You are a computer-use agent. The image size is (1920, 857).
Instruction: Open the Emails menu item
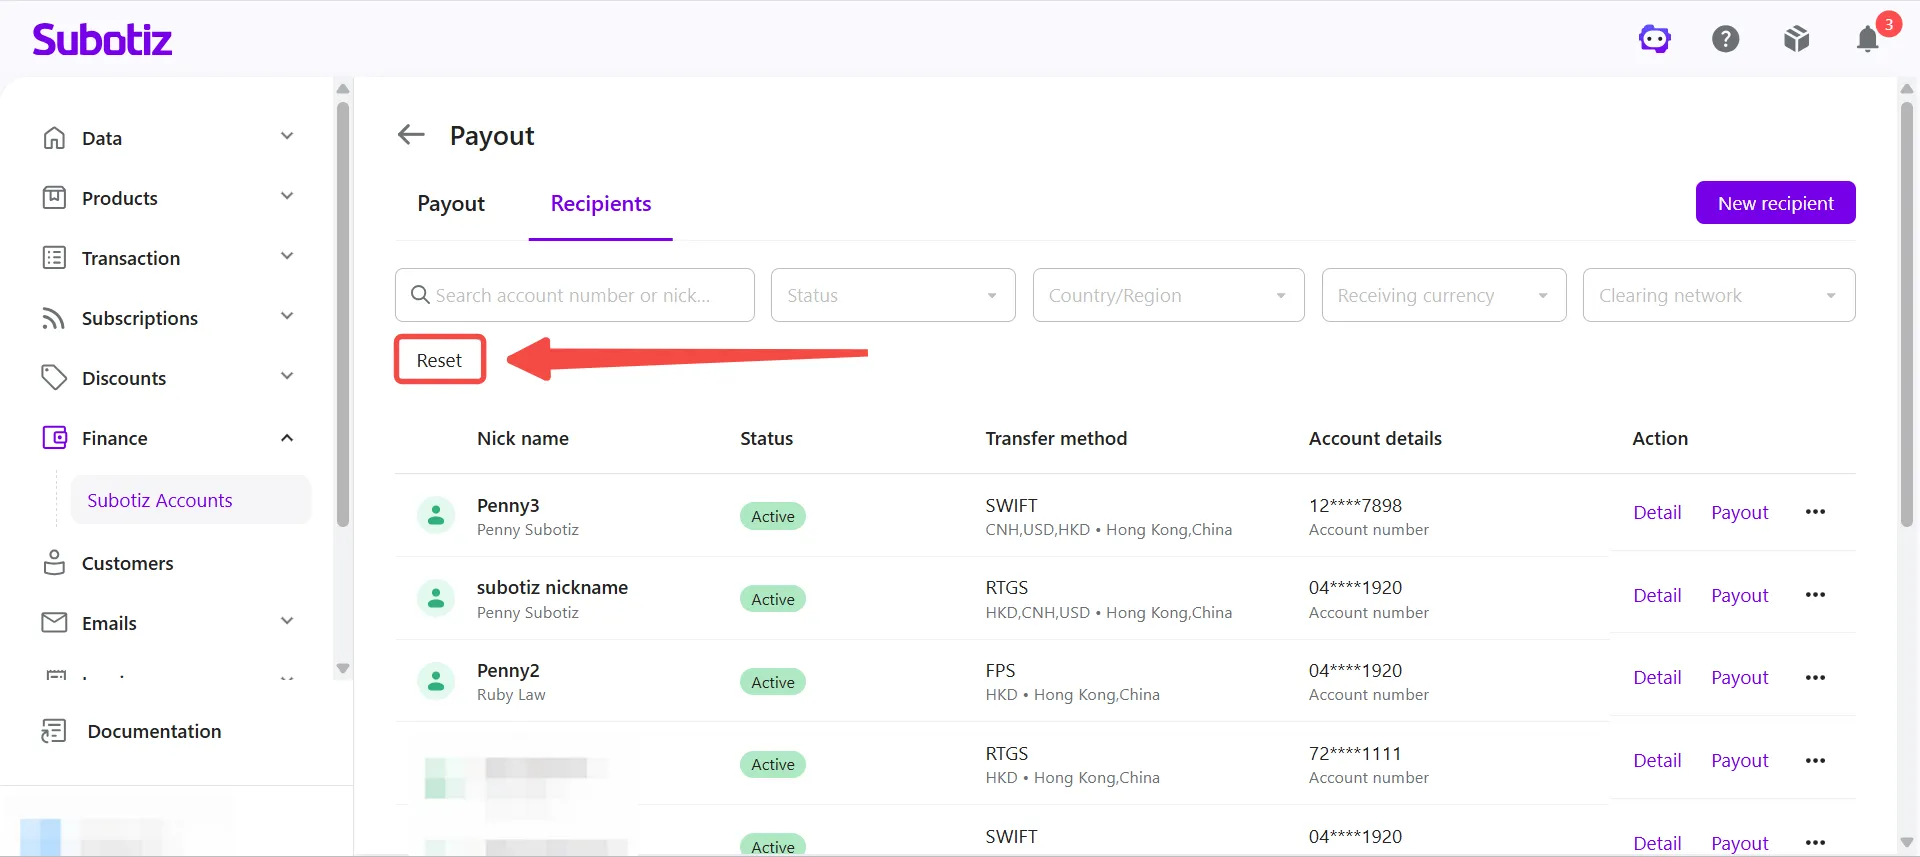(x=109, y=624)
